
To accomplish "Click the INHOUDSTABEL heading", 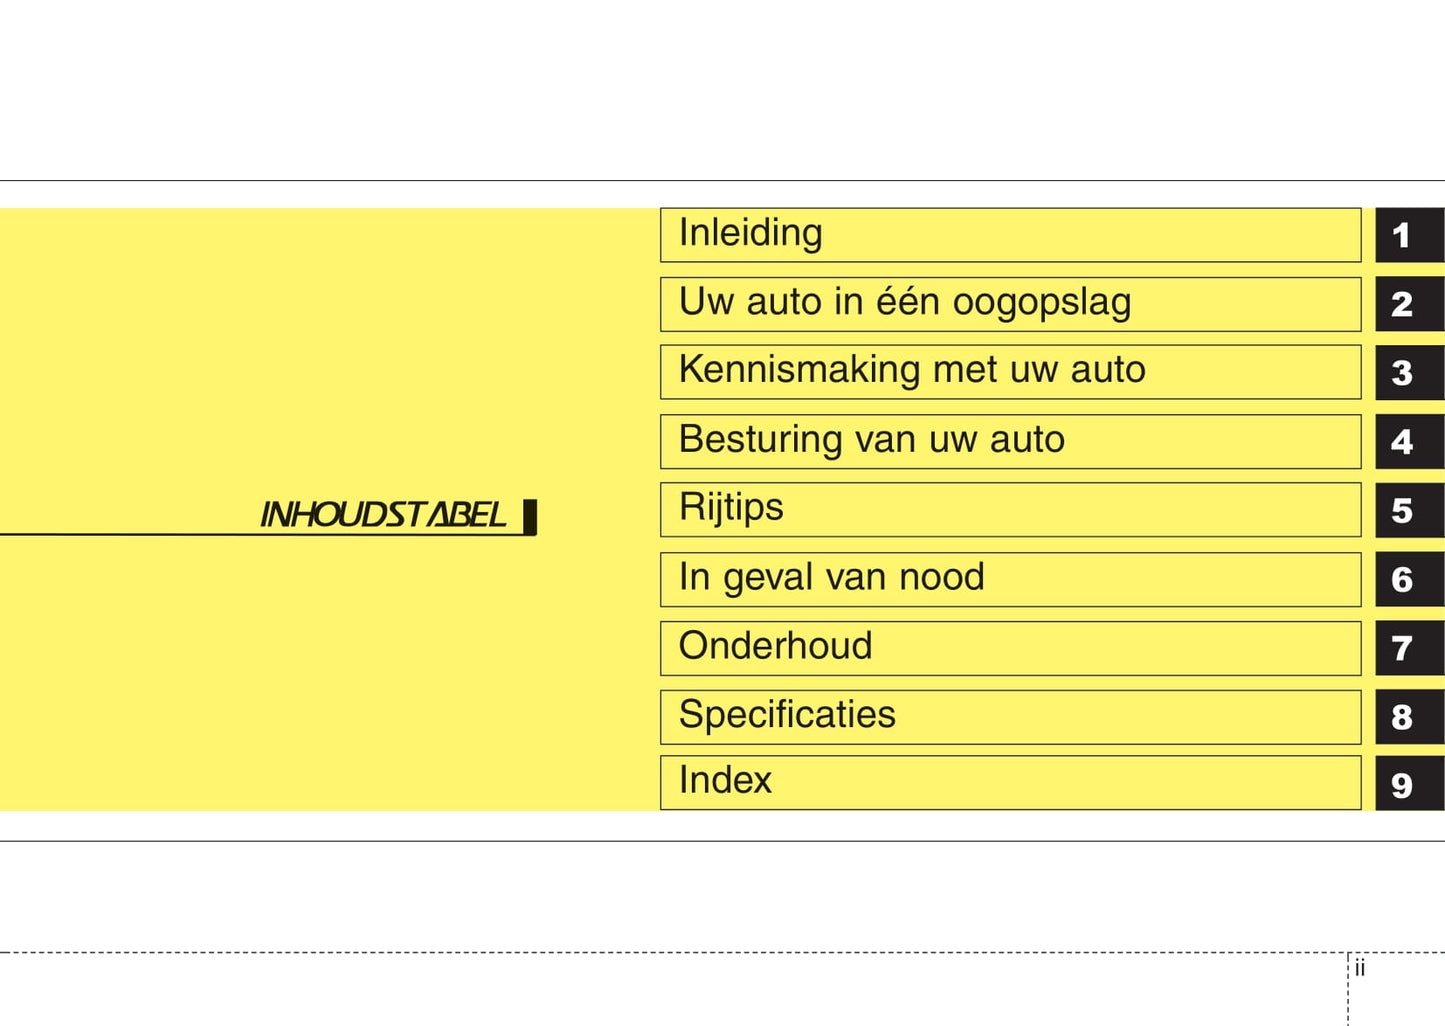I will 383,515.
